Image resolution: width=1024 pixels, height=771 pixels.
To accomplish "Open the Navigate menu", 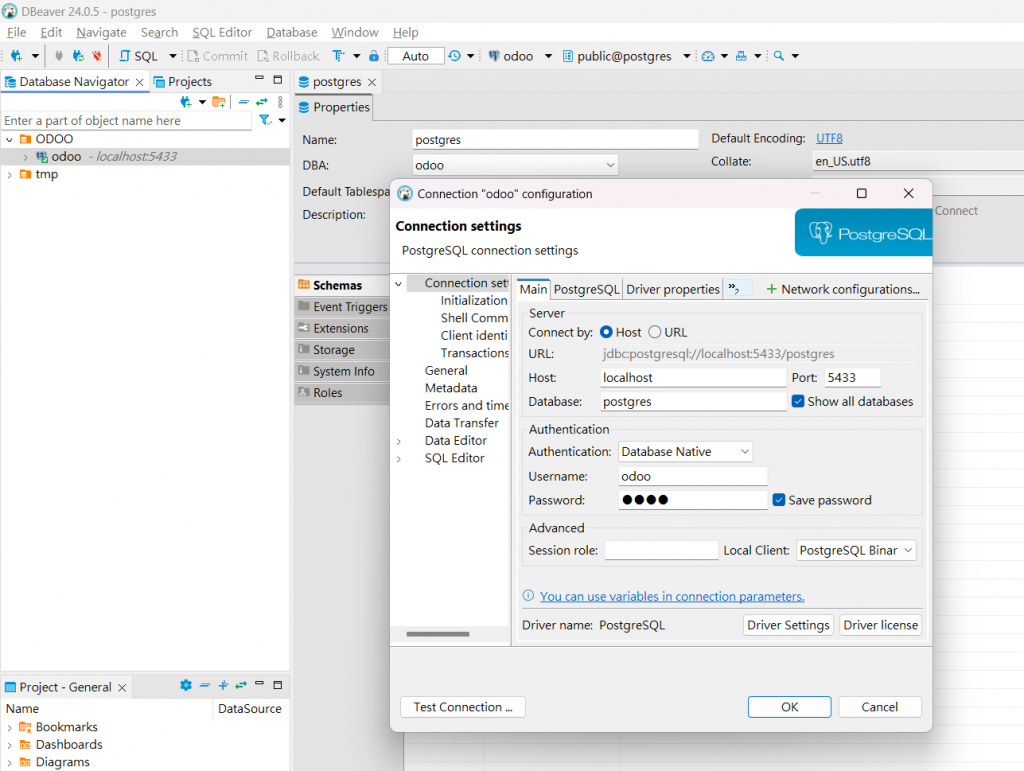I will (101, 33).
